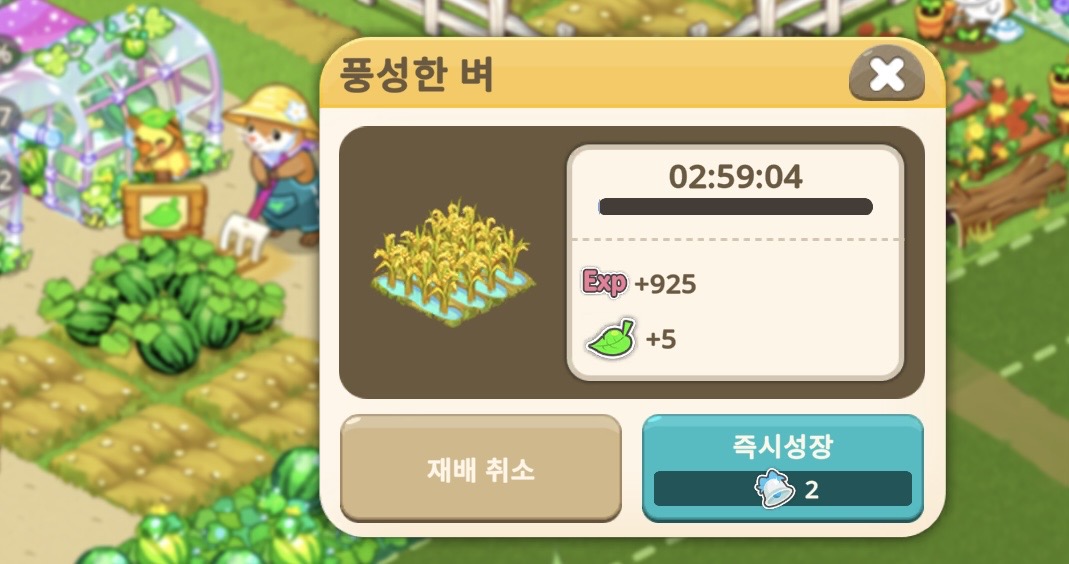Tap the orange fox by the greenhouse
Image resolution: width=1069 pixels, height=564 pixels.
click(158, 147)
